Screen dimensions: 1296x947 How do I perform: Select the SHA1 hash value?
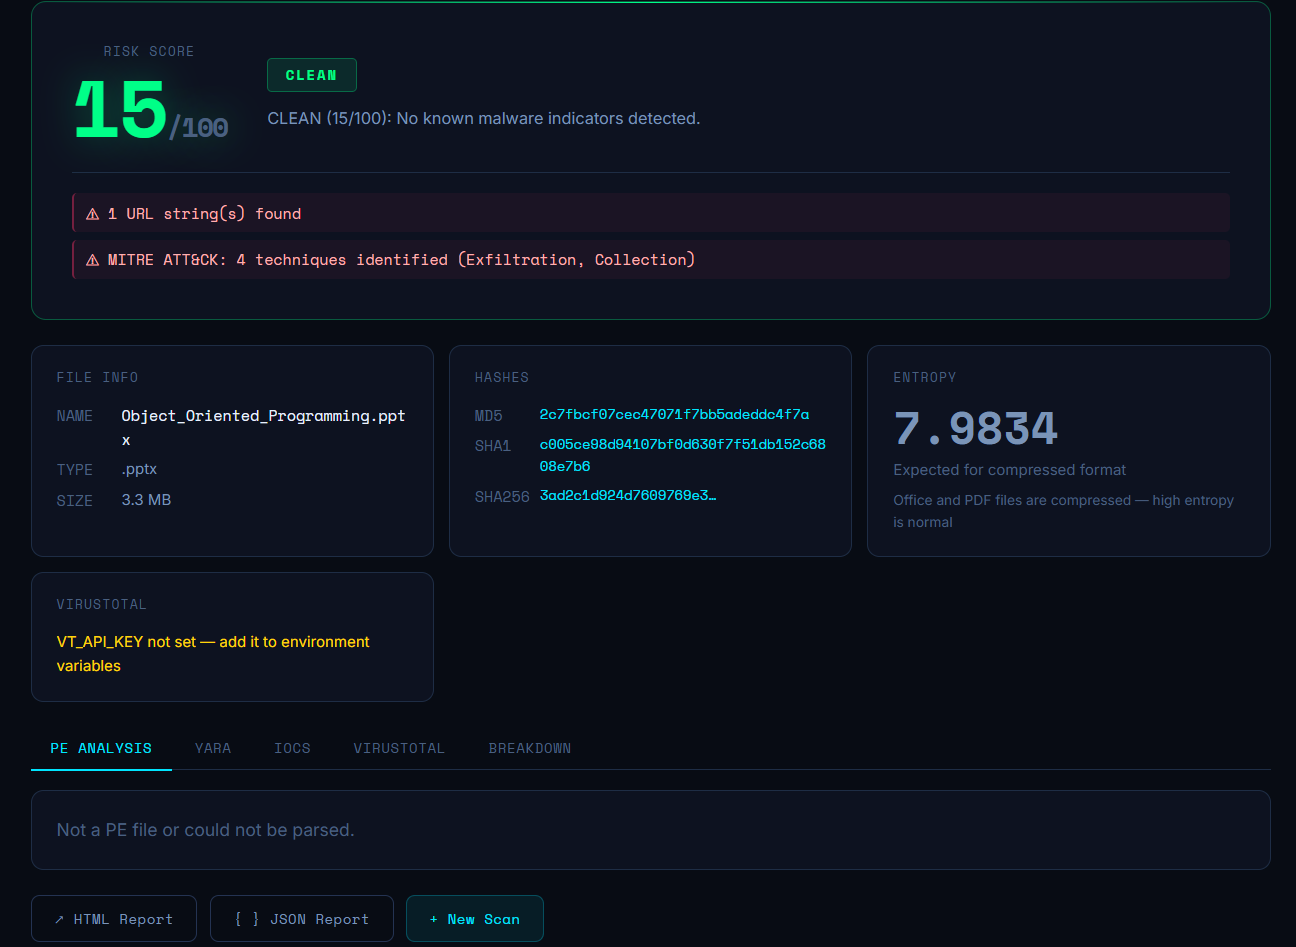[x=683, y=455]
